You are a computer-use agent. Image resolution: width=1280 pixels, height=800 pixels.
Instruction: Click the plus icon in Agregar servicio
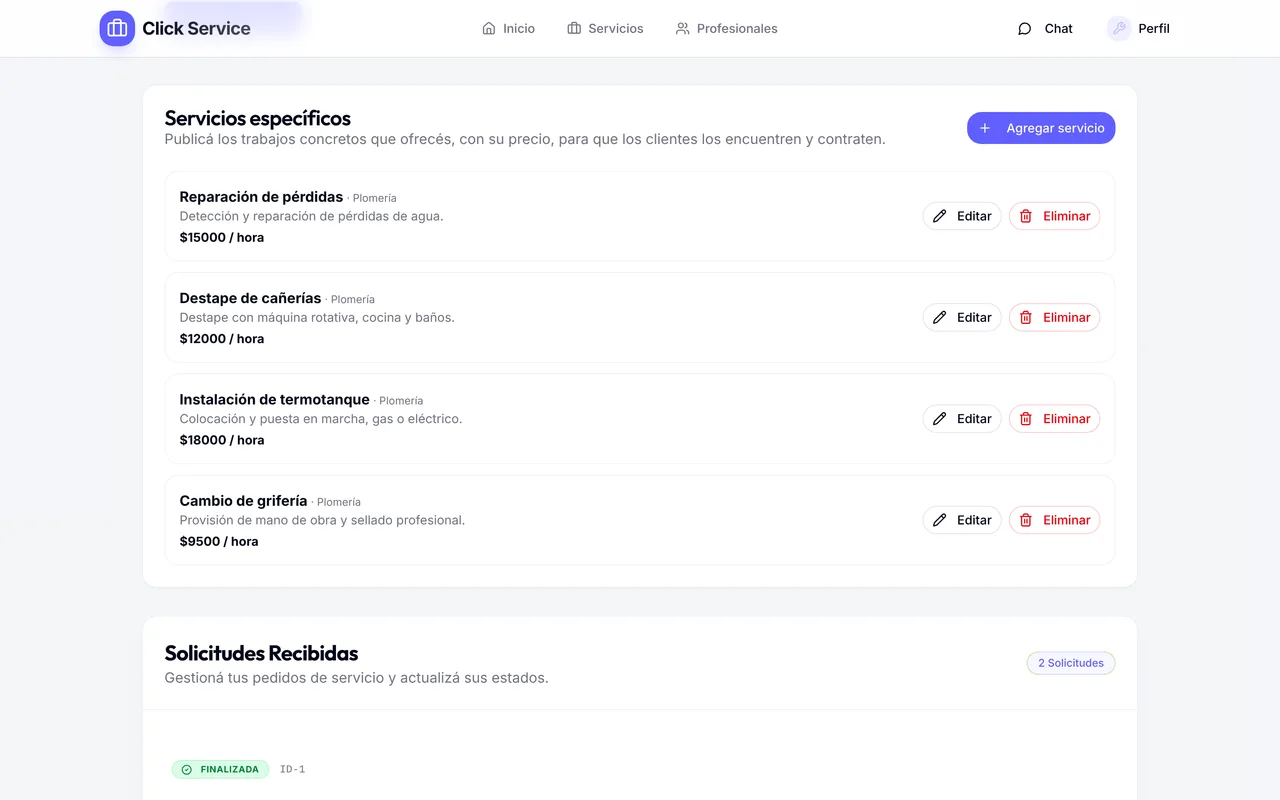985,128
